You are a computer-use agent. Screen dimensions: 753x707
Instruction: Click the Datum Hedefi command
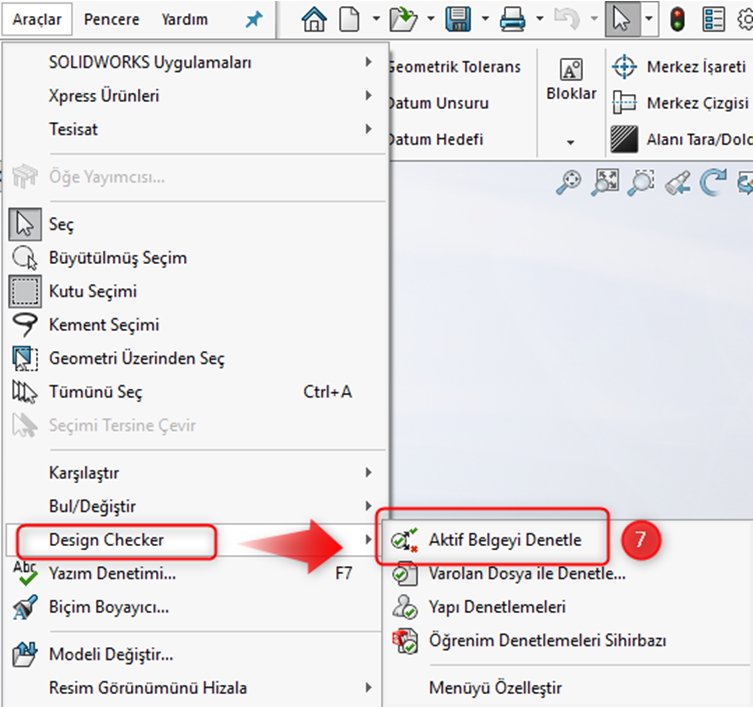(436, 139)
